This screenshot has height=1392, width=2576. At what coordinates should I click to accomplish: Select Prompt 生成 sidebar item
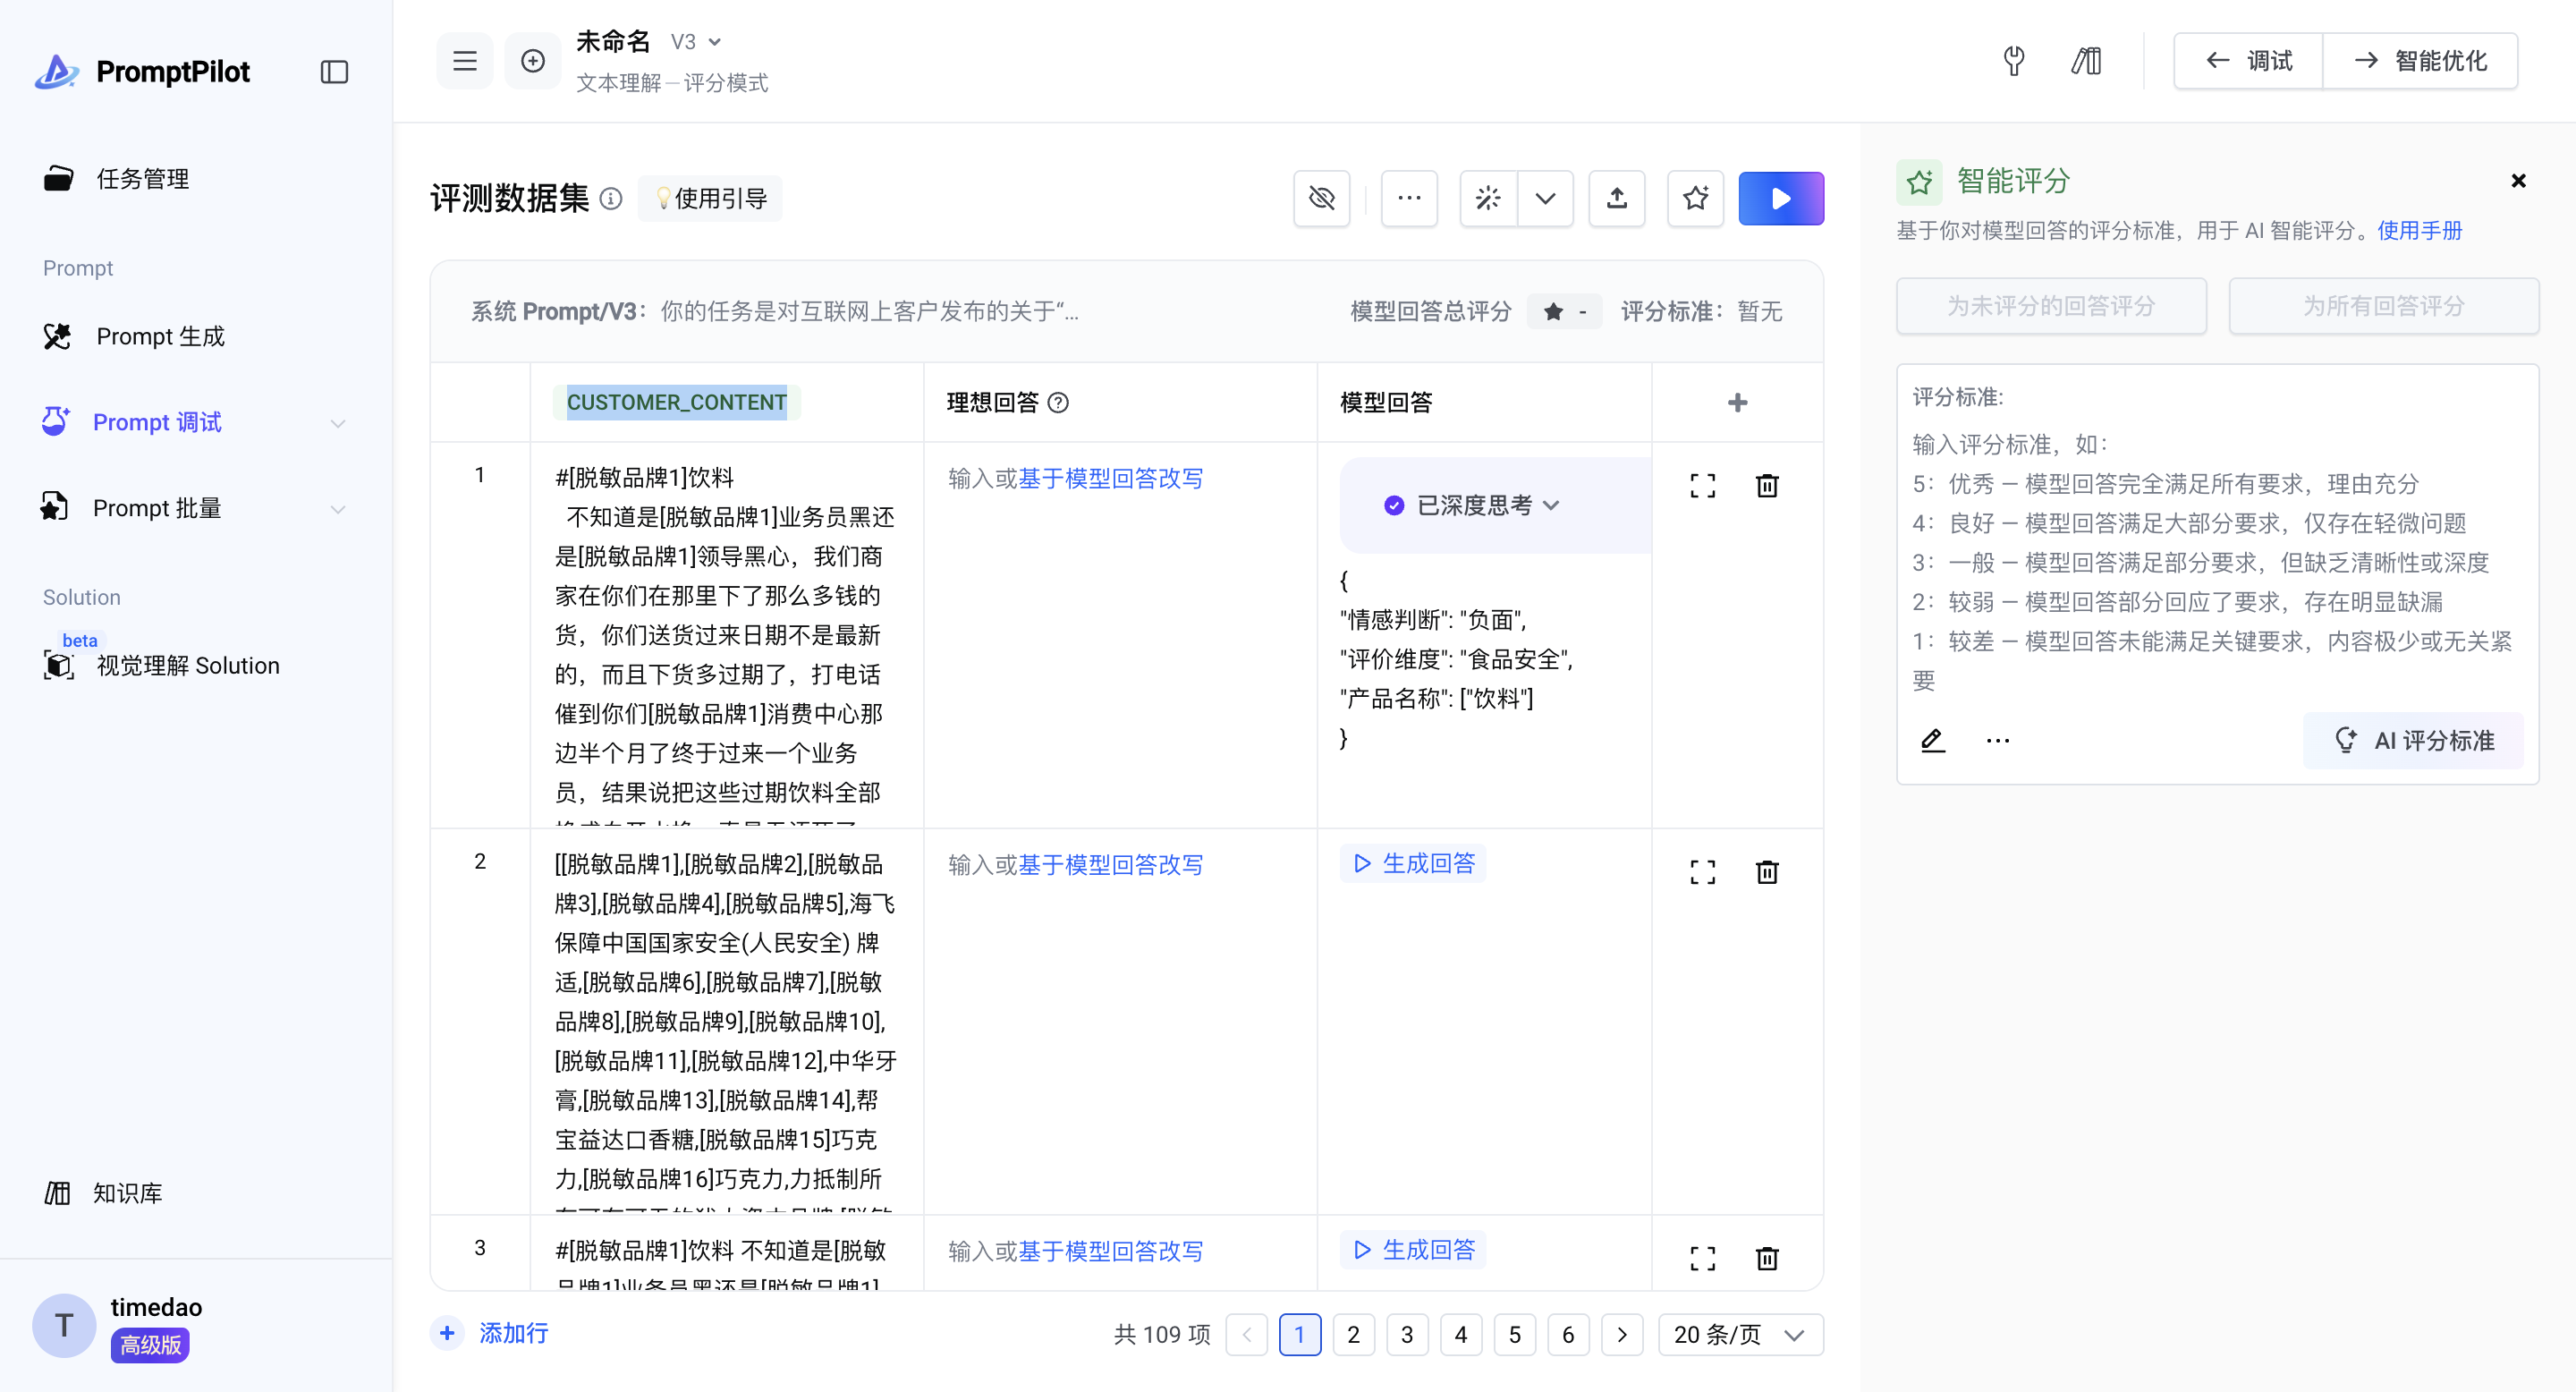point(160,337)
